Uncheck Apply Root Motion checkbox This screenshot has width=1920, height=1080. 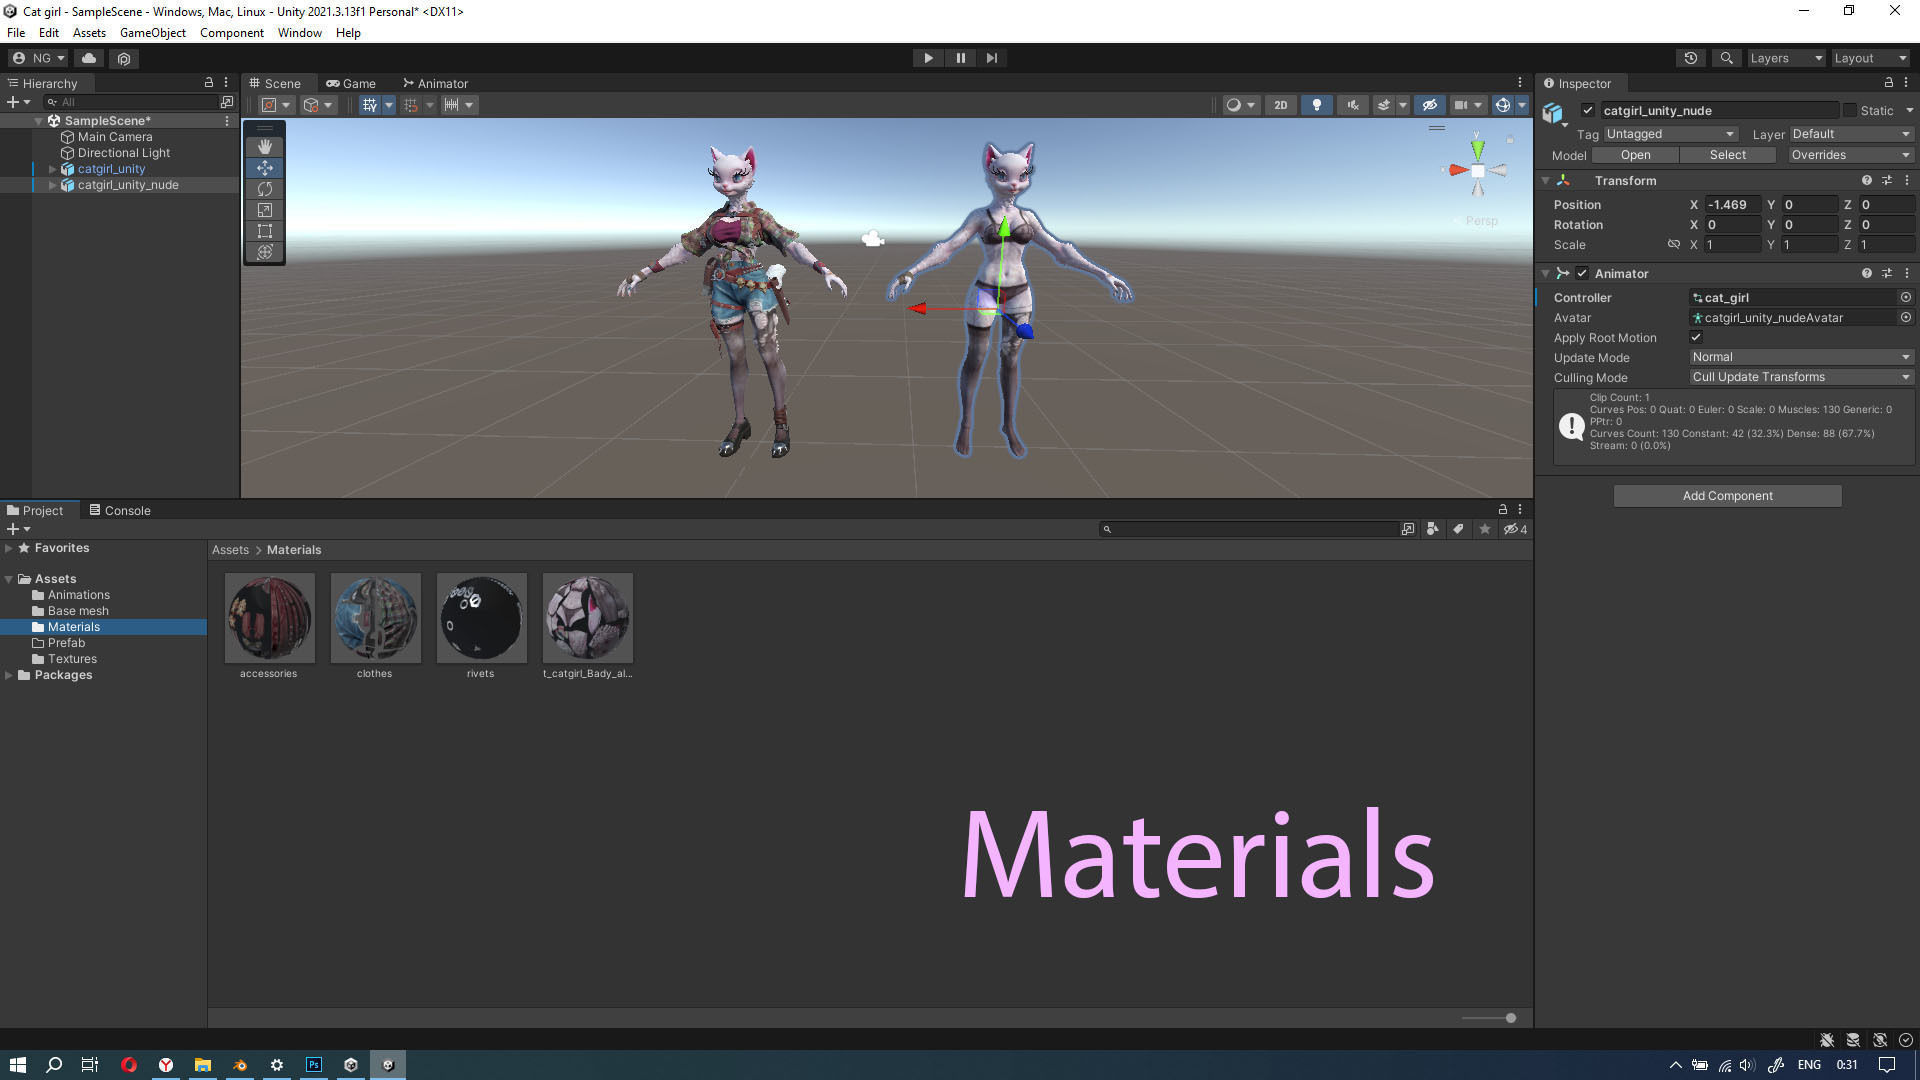point(1696,337)
